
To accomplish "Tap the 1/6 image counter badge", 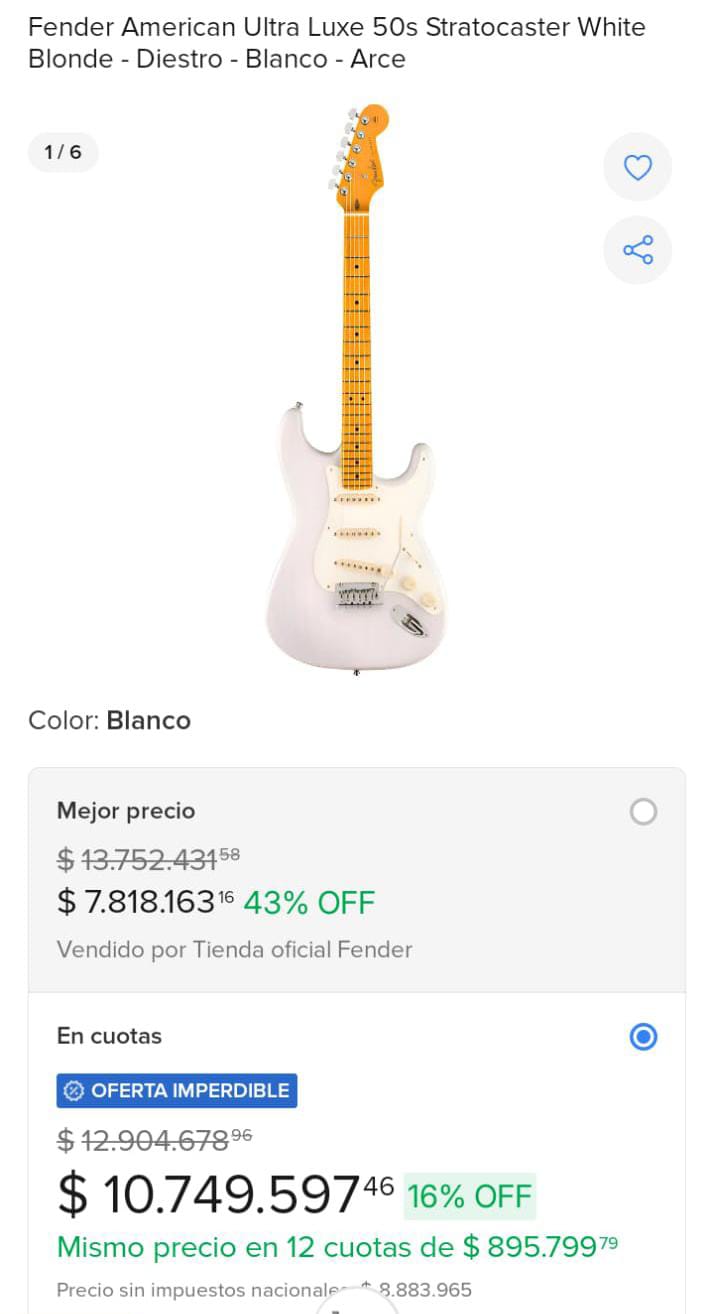I will tap(63, 152).
